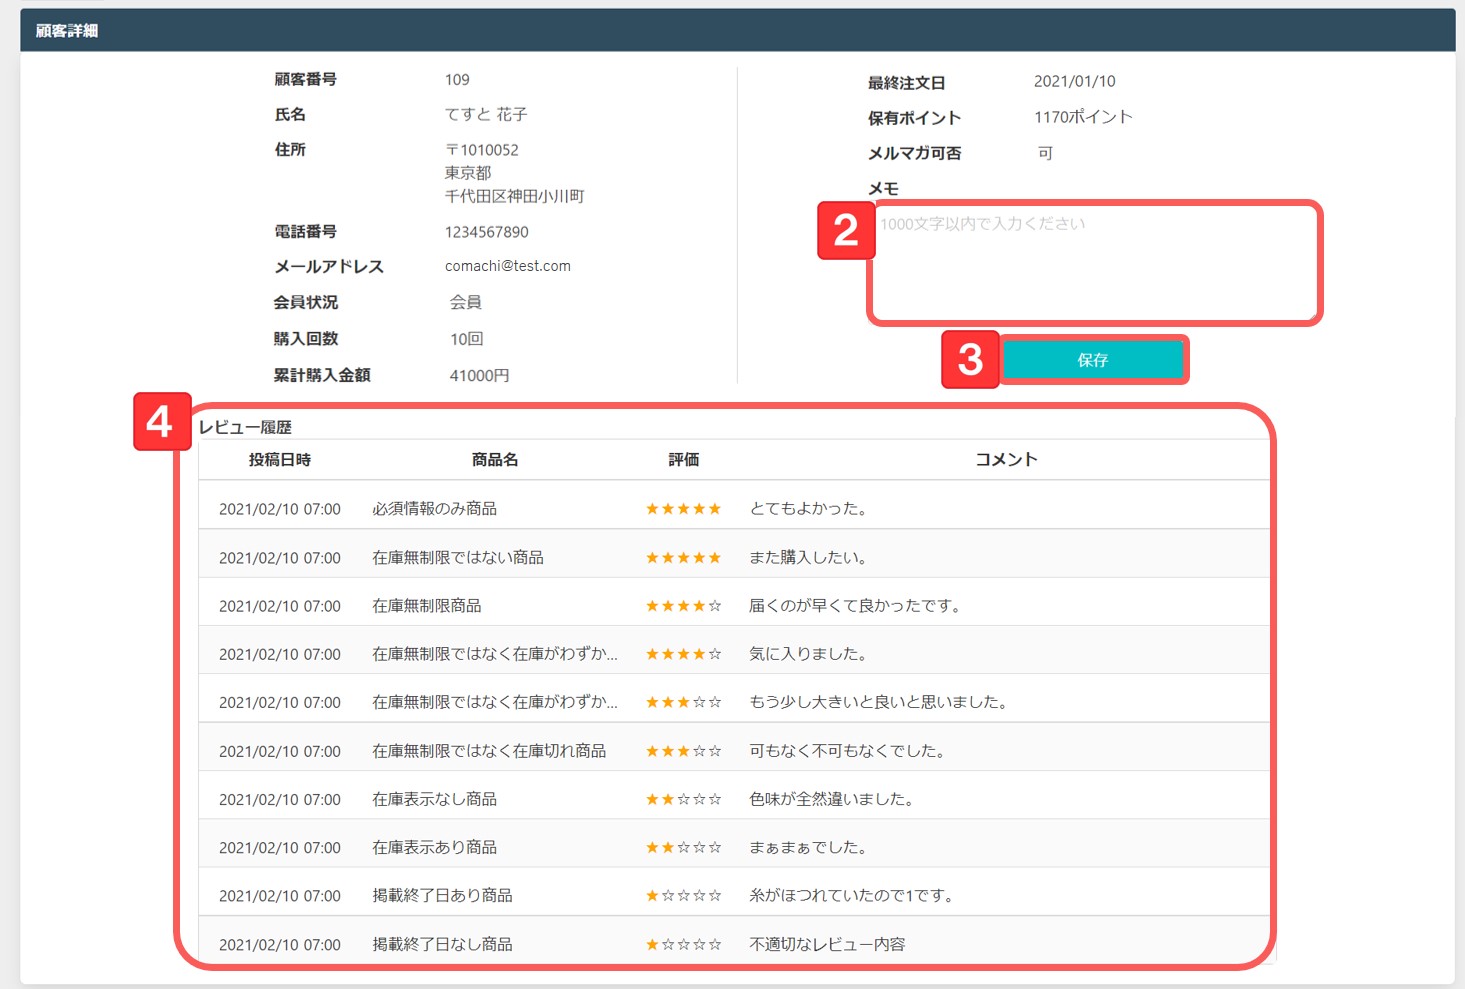
Task: Click the 在庫表示あり商品 product name
Action: click(435, 847)
